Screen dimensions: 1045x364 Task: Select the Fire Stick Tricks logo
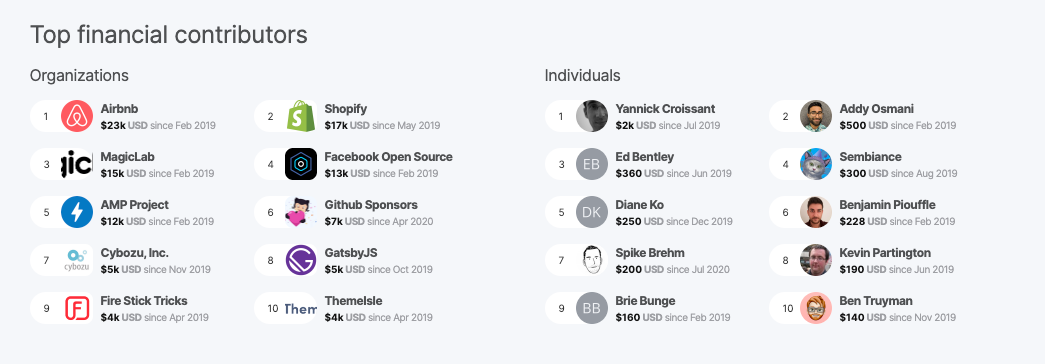(77, 308)
